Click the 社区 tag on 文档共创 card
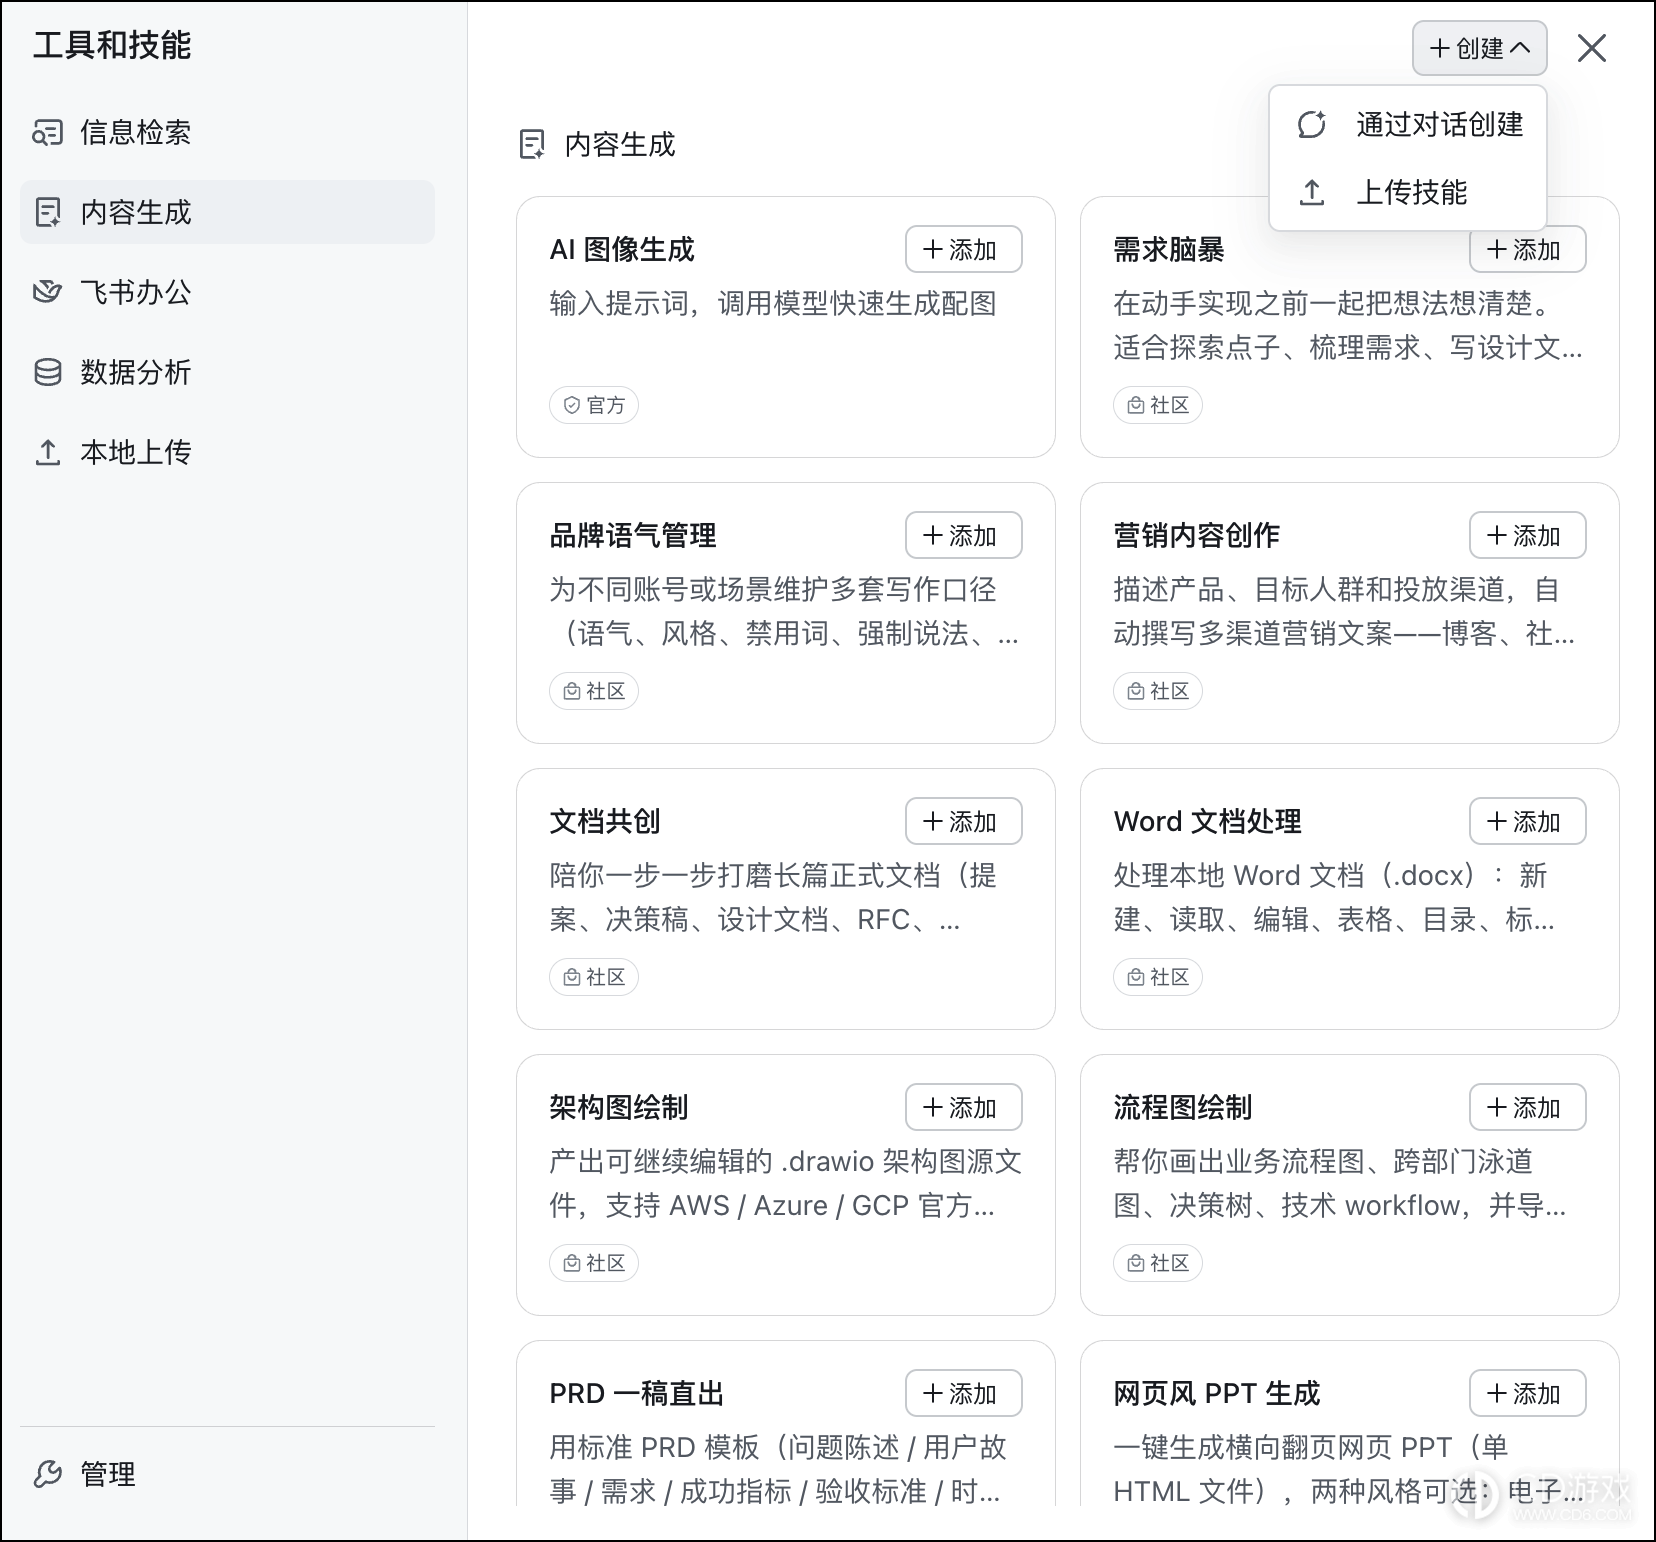 [x=594, y=977]
